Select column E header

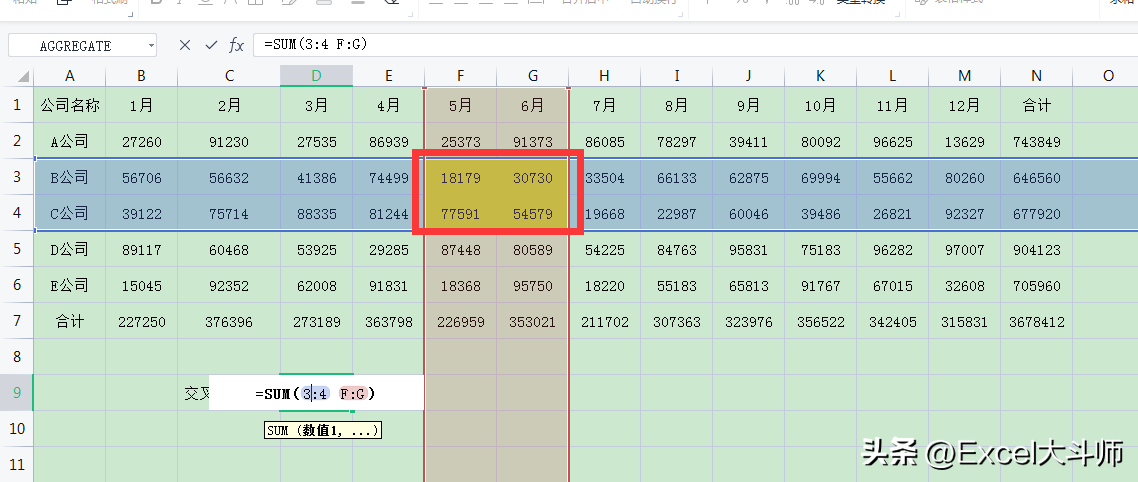point(389,75)
